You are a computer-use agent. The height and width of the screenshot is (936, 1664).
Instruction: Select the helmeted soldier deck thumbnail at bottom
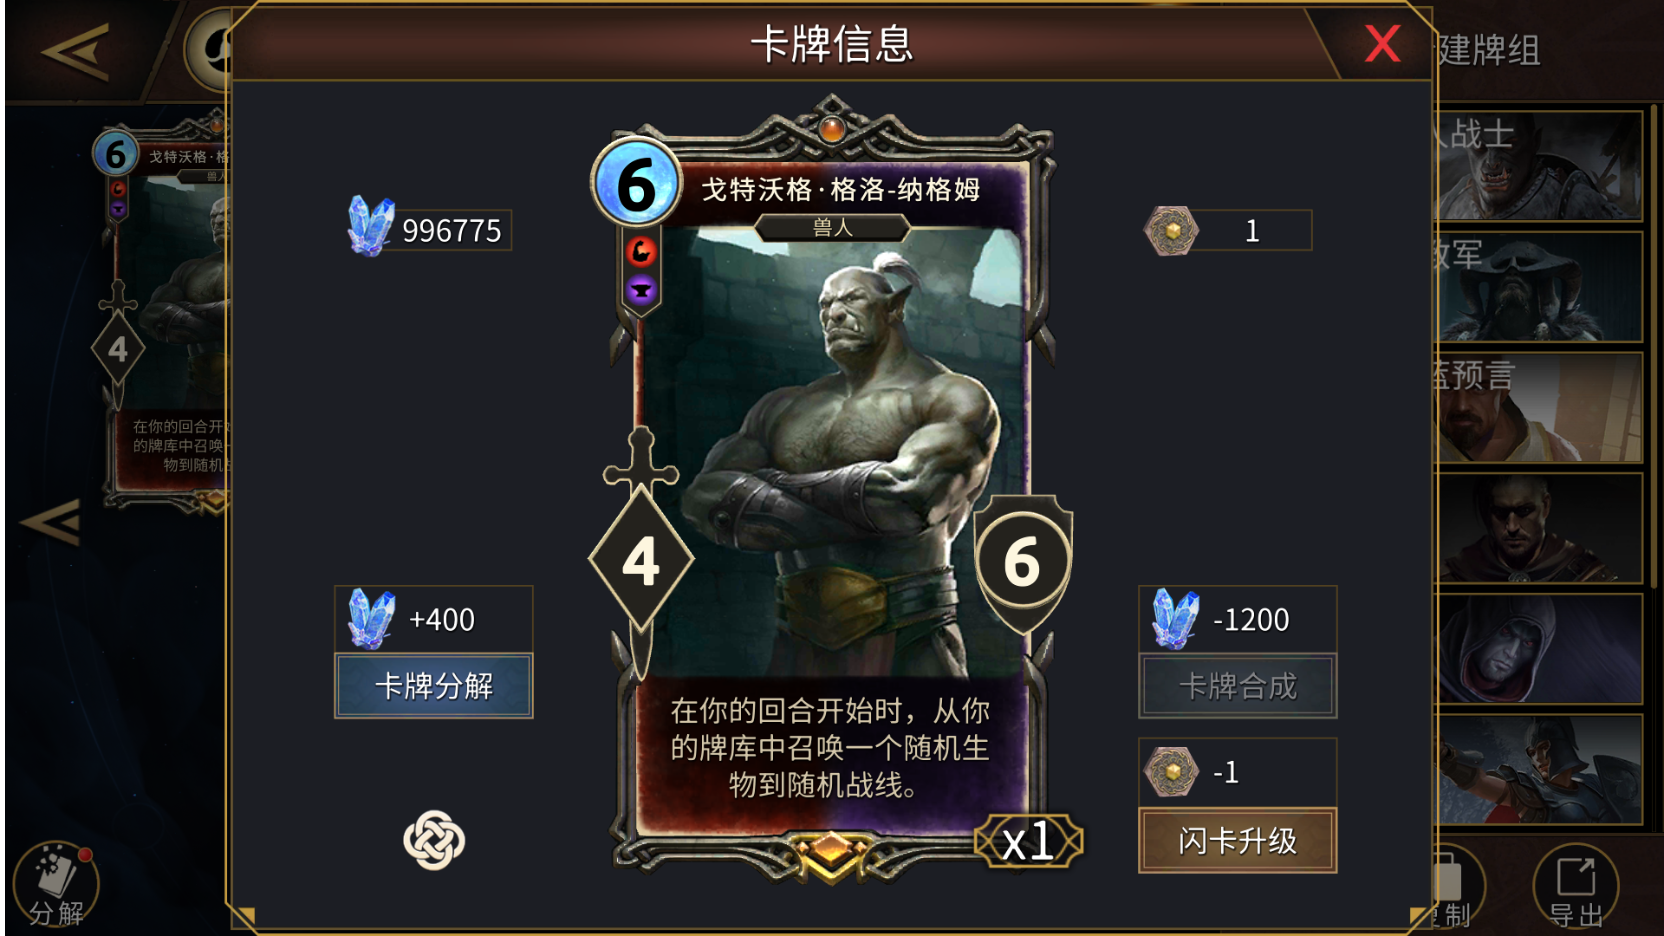click(1540, 769)
